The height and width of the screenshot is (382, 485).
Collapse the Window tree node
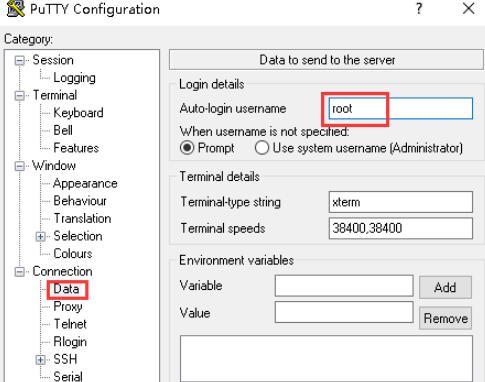coord(20,166)
